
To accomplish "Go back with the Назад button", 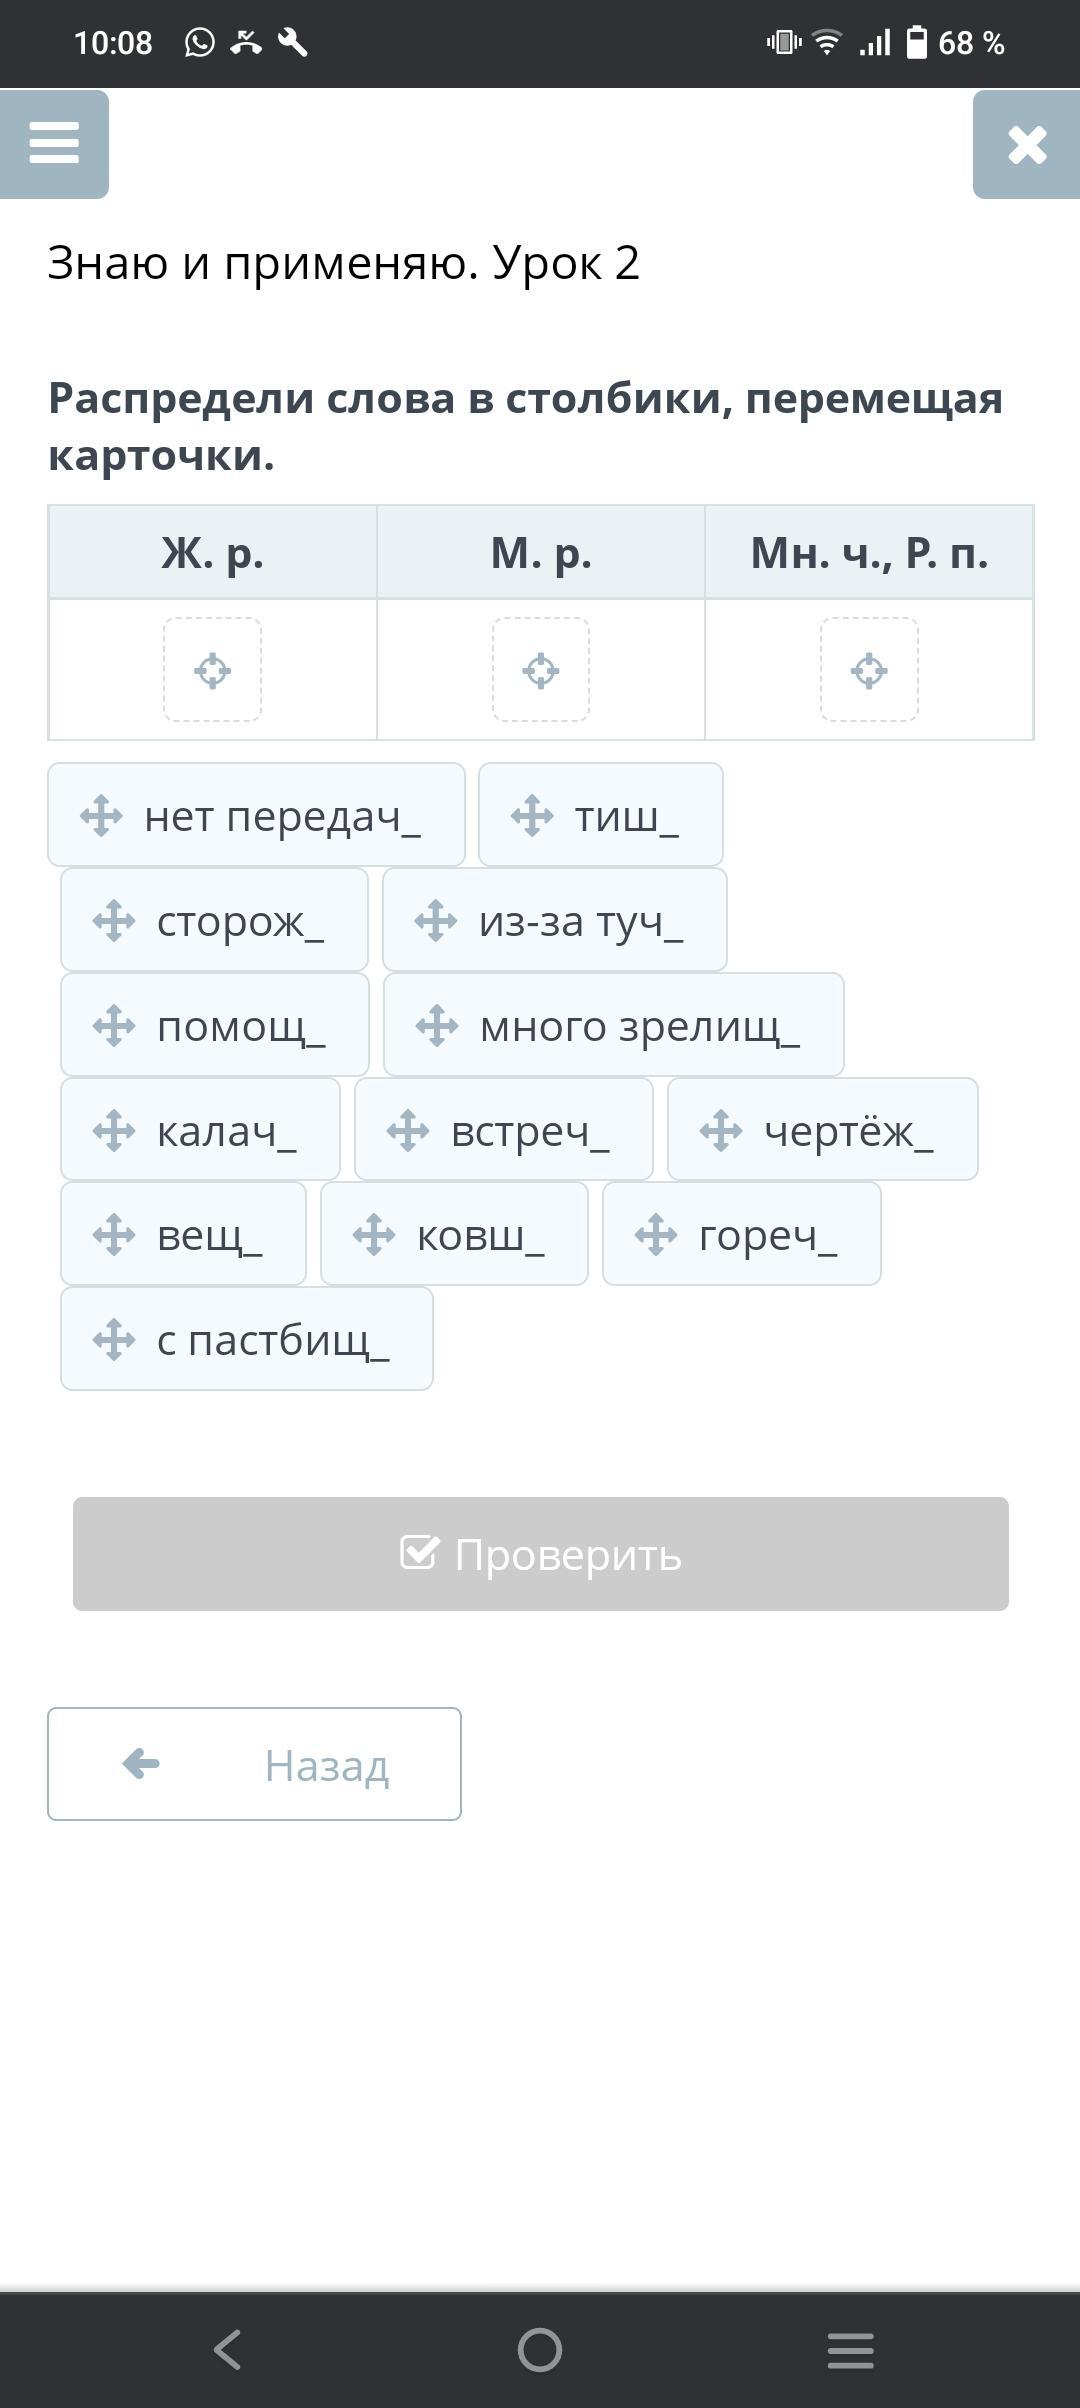I will (x=254, y=1764).
